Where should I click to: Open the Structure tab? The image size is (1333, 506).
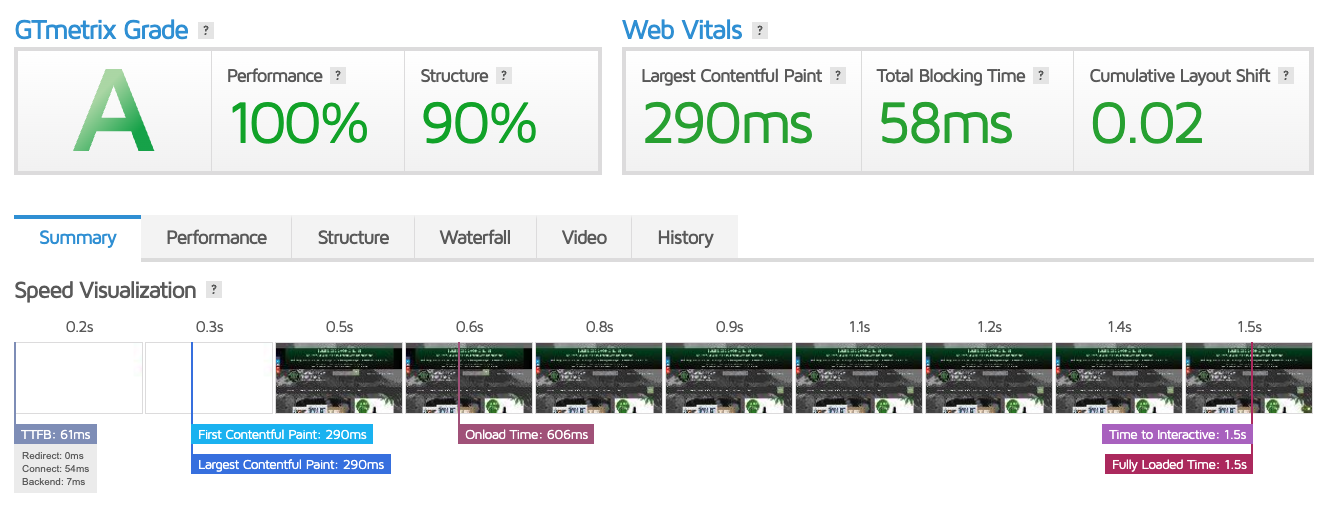pyautogui.click(x=353, y=238)
